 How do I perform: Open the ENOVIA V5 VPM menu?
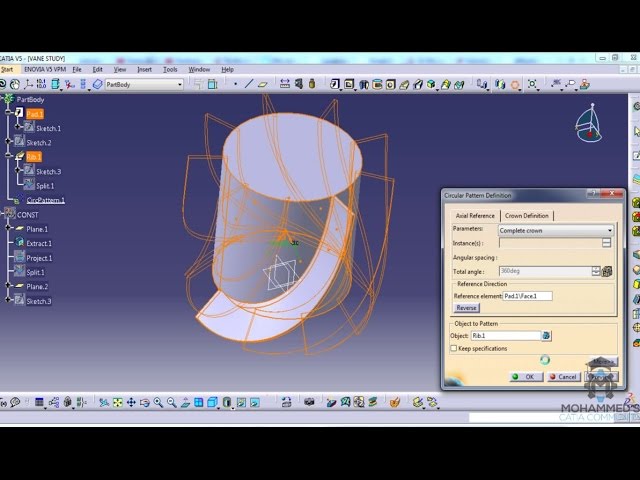coord(45,70)
